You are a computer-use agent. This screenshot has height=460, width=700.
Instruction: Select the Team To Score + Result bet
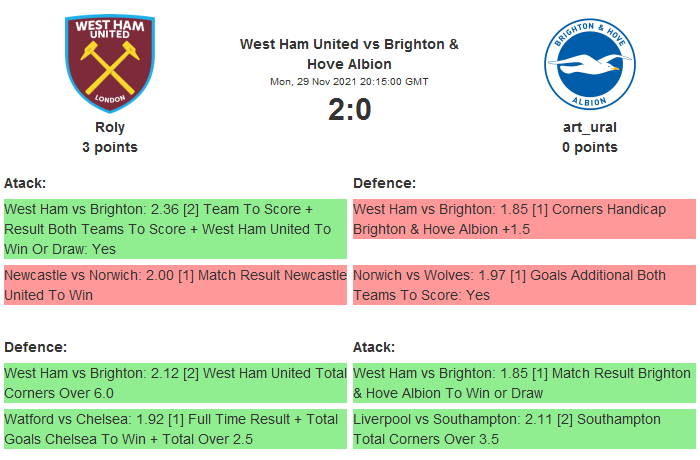[175, 229]
